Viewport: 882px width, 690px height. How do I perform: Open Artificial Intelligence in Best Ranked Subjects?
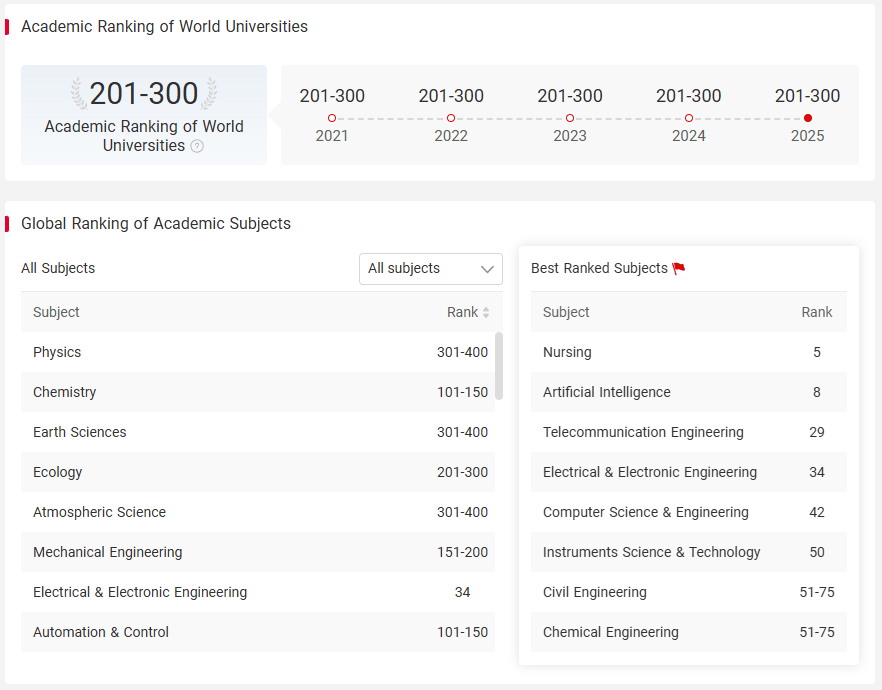coord(688,392)
